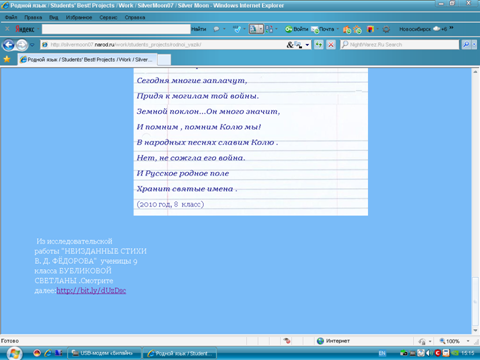Open the Правка menu

coord(33,17)
